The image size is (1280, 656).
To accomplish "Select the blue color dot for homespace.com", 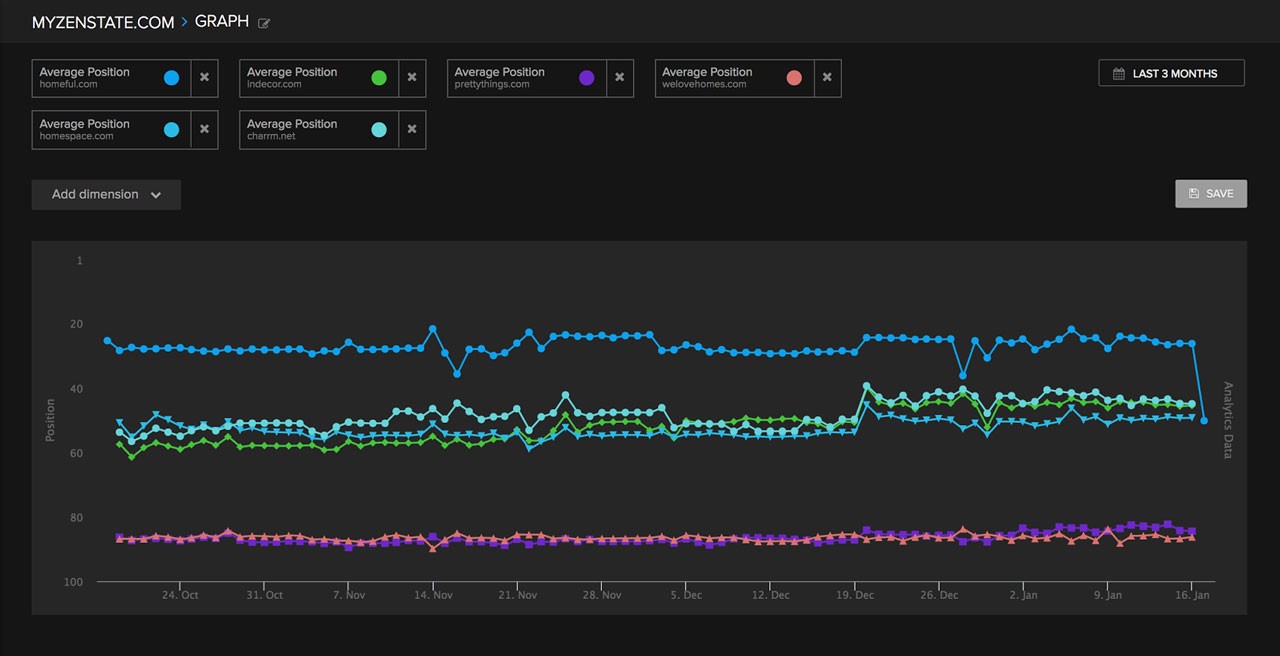I will (x=173, y=129).
